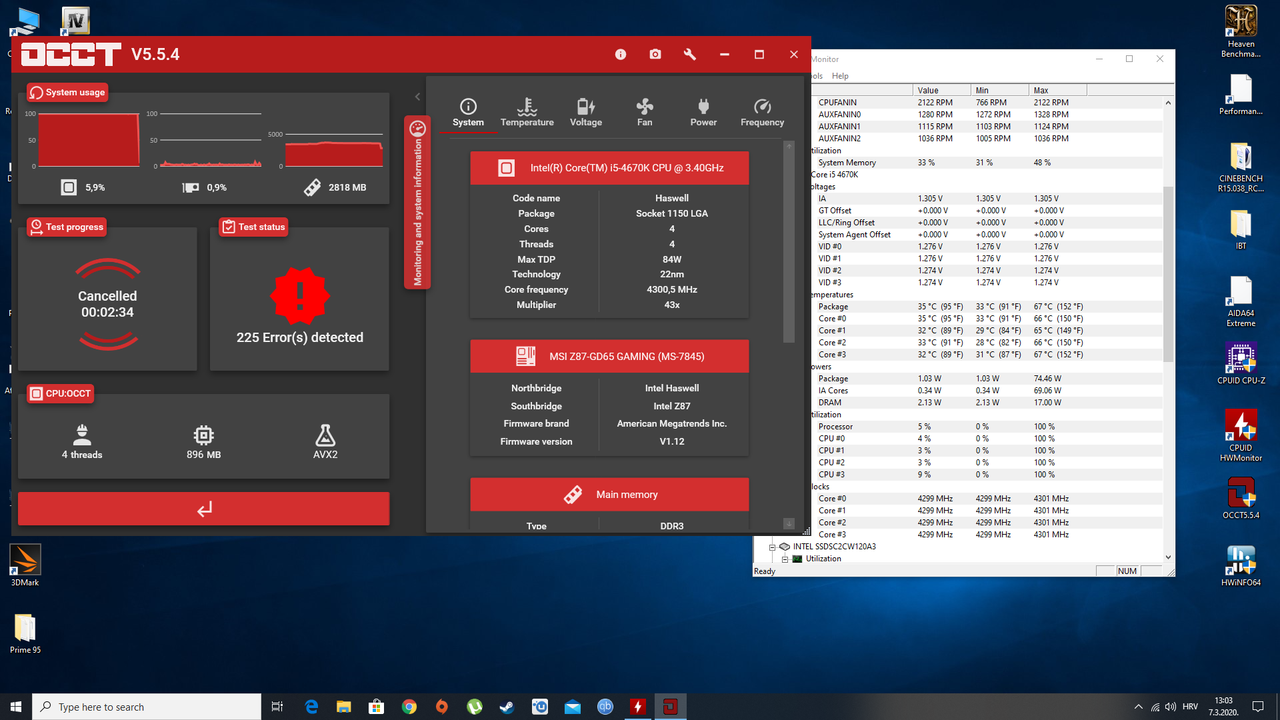The image size is (1280, 720).
Task: Click the Value column header in HWMonitor
Action: coord(942,90)
